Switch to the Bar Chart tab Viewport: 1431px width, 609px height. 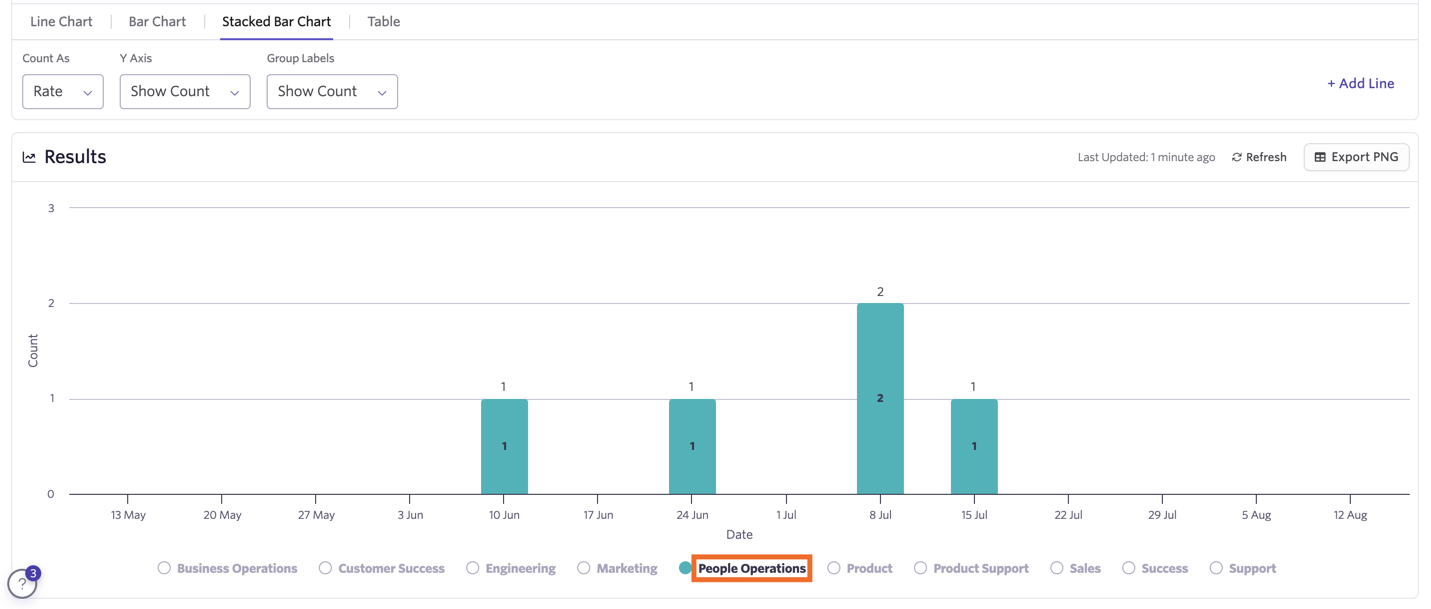157,21
